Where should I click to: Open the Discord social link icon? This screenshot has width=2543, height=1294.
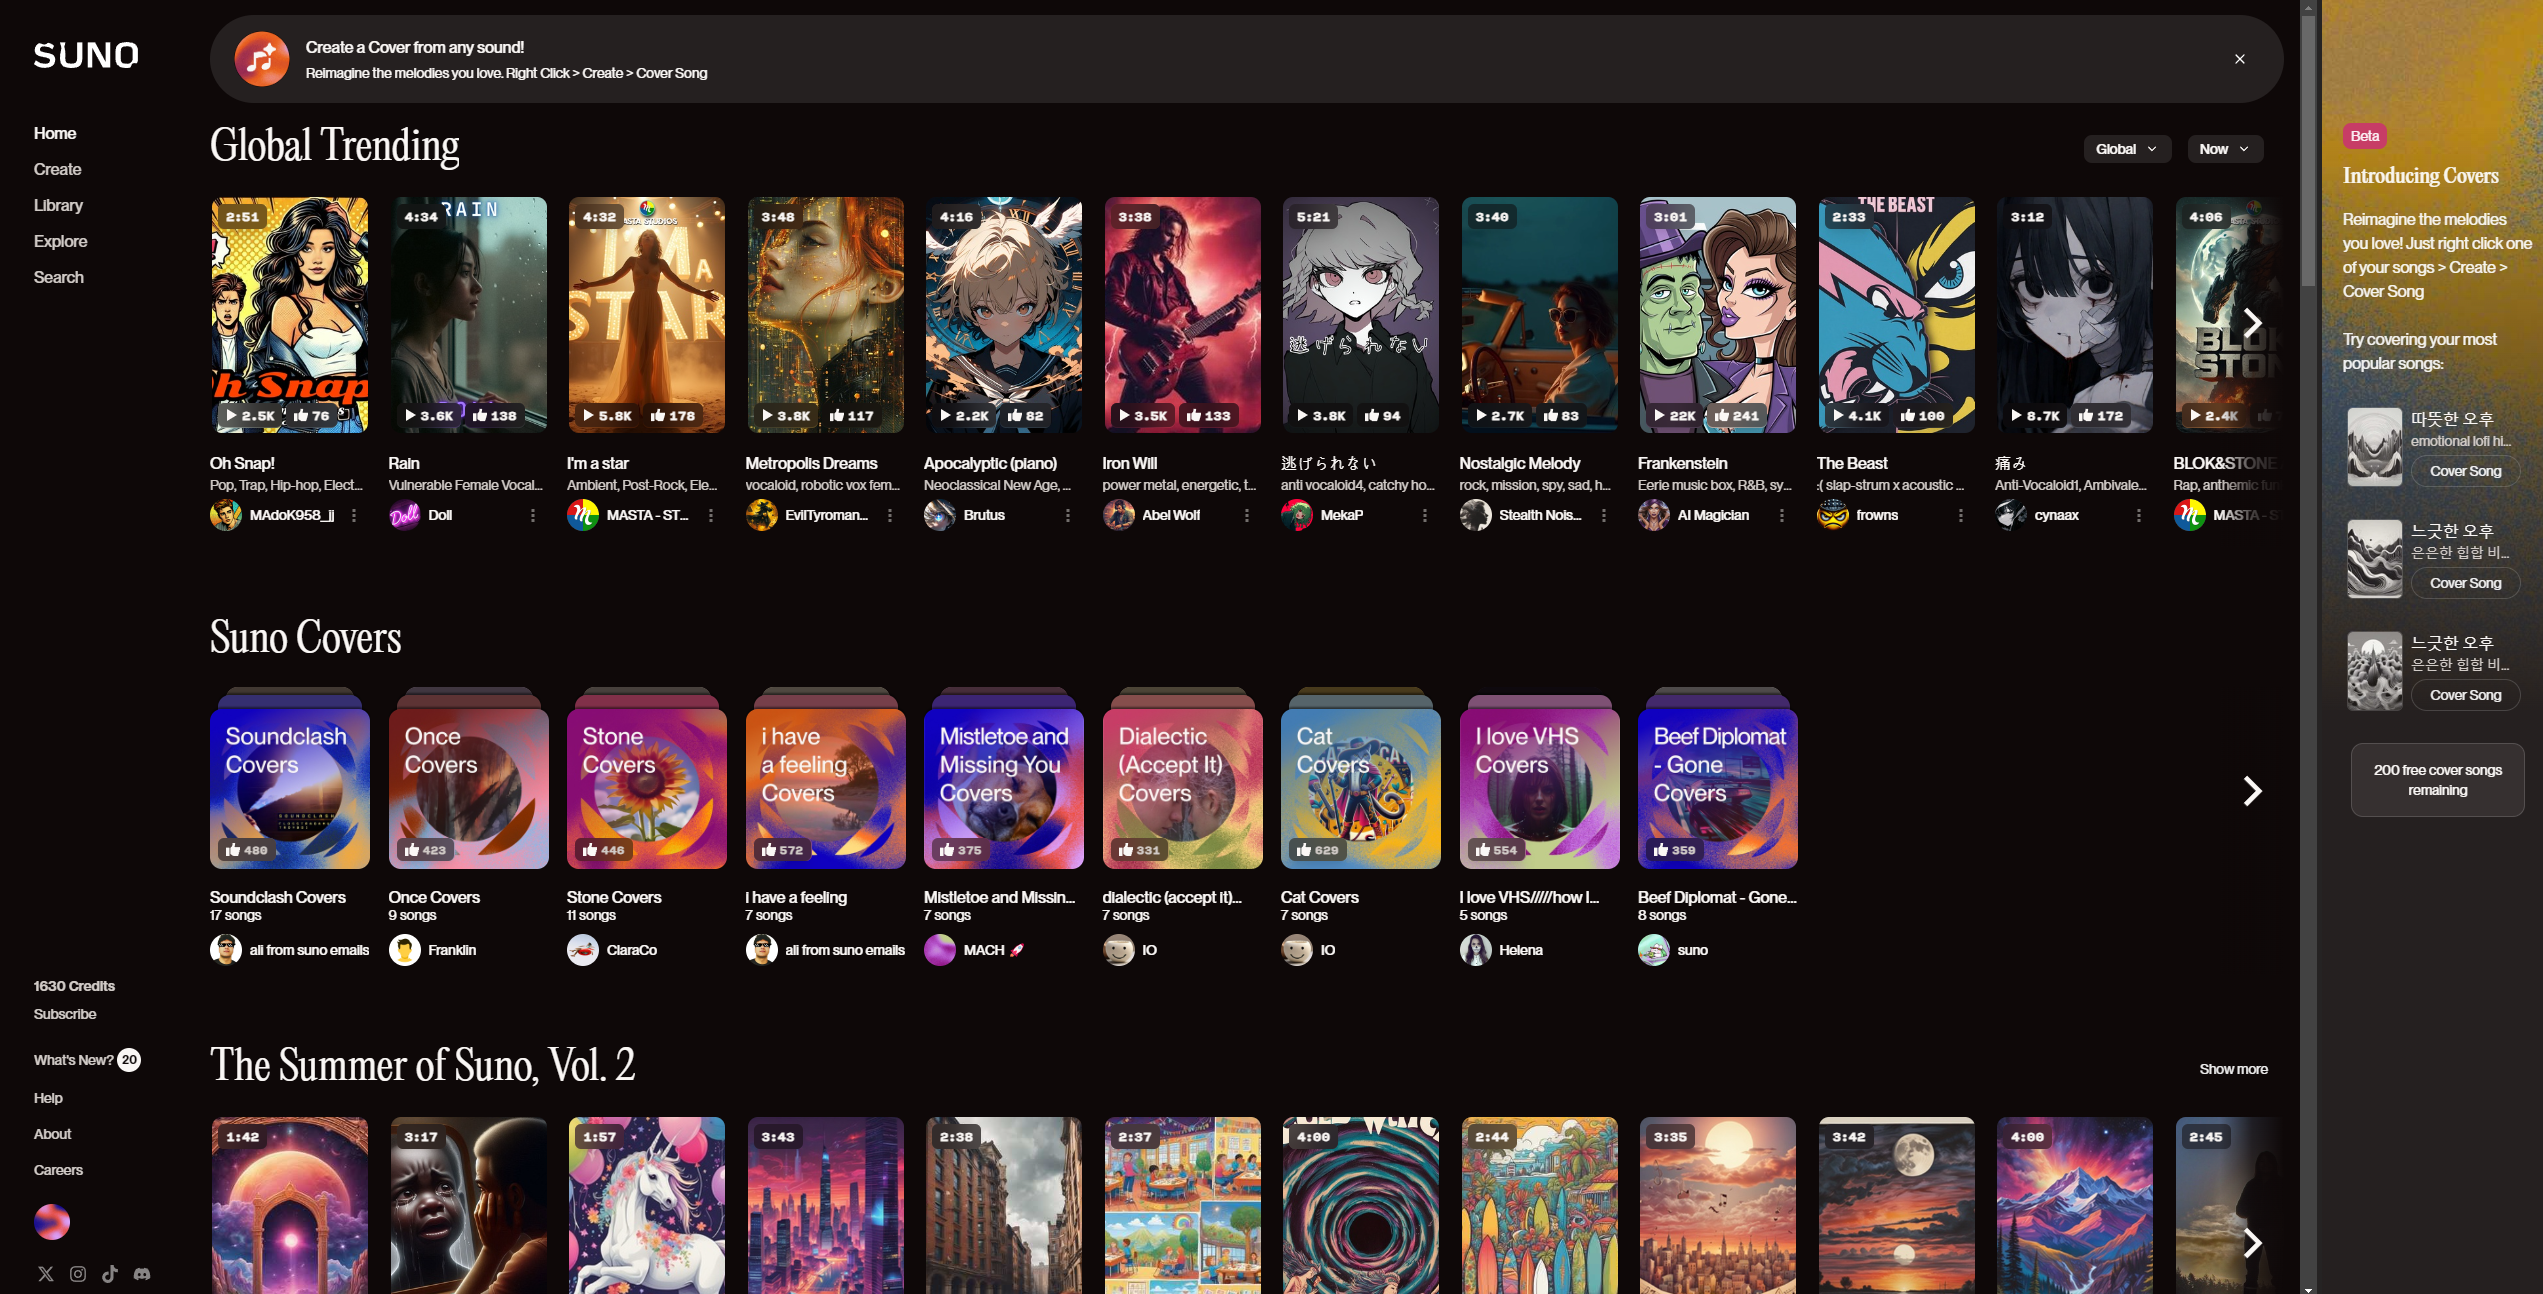(142, 1274)
